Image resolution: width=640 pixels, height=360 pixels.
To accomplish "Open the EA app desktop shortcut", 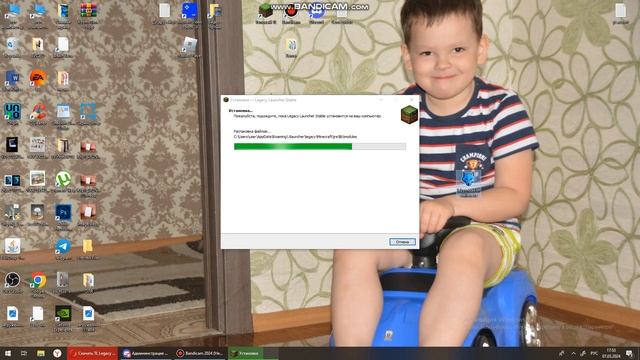I will [x=38, y=78].
